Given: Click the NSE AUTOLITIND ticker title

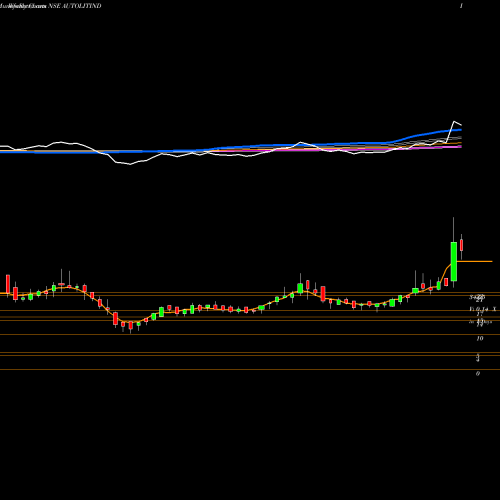Looking at the screenshot, I should [x=75, y=6].
